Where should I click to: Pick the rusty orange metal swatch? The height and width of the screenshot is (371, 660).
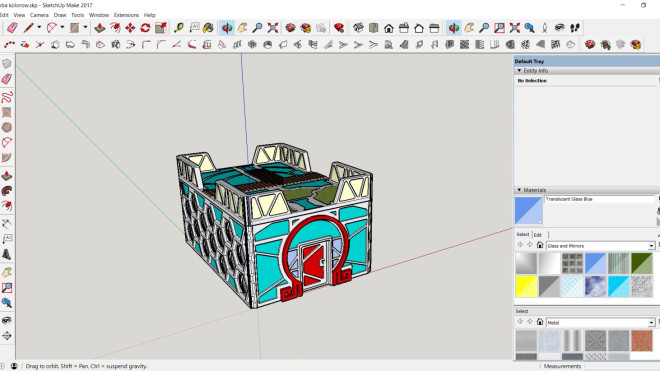[x=641, y=340]
